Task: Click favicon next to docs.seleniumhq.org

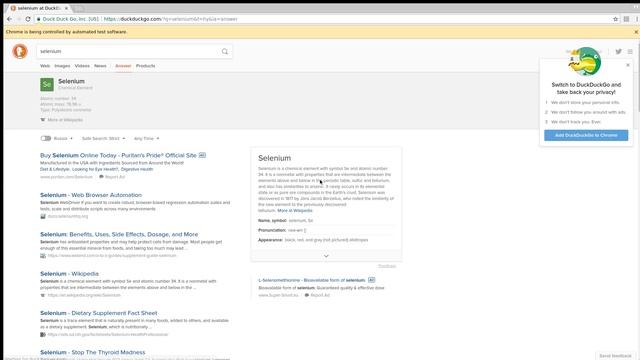Action: (x=43, y=216)
